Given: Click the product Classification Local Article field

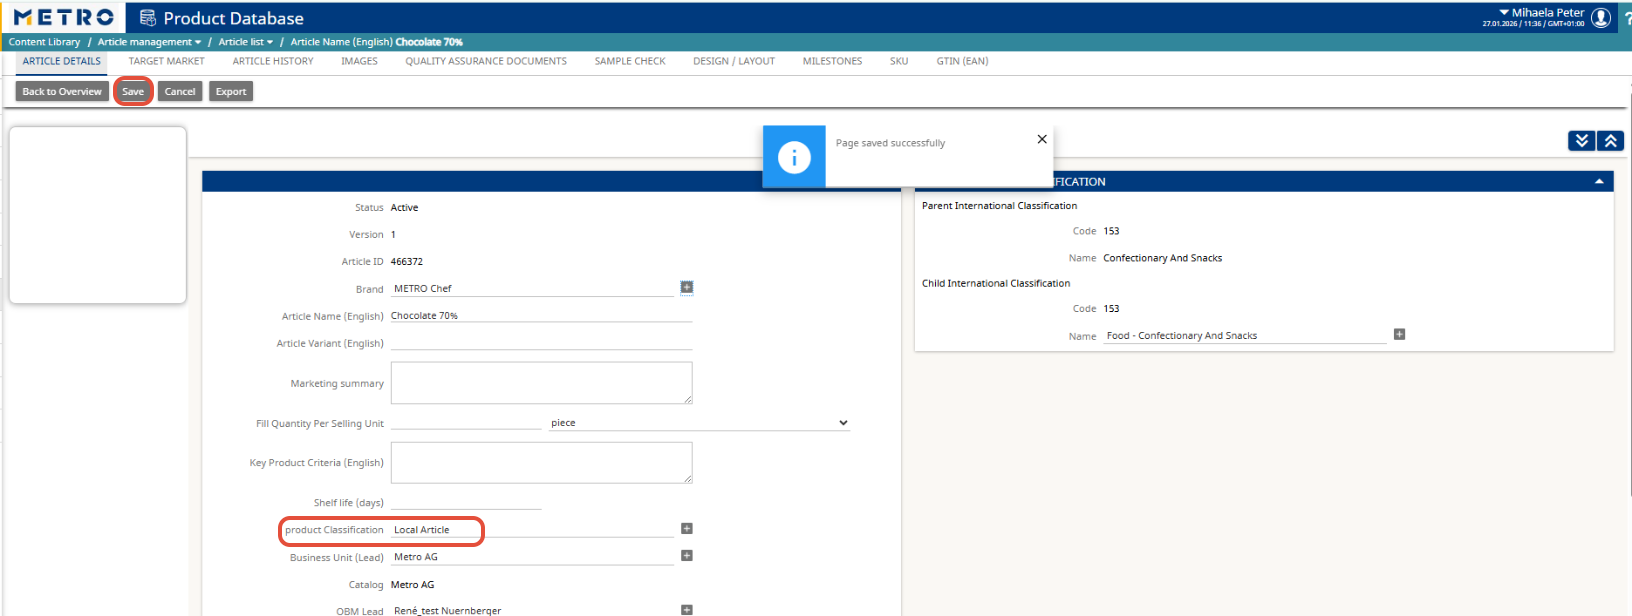Looking at the screenshot, I should click(532, 529).
